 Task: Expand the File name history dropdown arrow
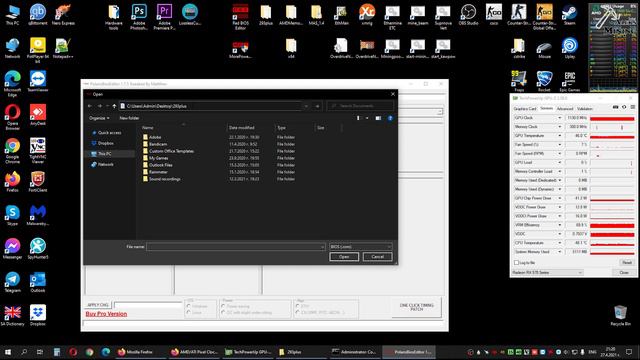[x=322, y=247]
